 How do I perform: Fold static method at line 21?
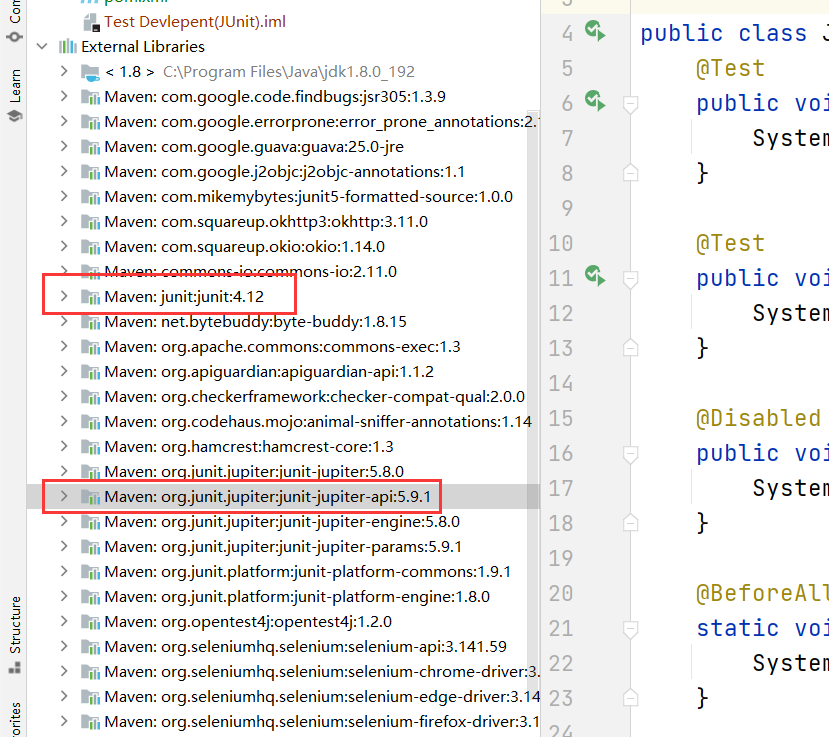tap(630, 629)
